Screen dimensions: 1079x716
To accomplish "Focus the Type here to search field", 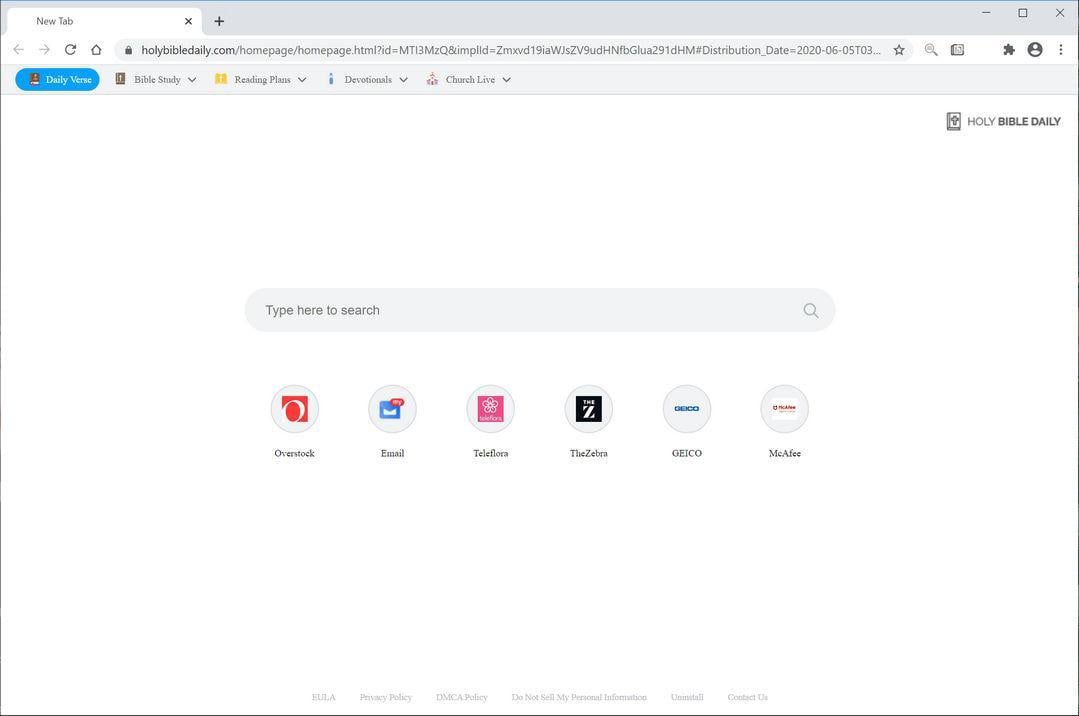I will coord(540,310).
